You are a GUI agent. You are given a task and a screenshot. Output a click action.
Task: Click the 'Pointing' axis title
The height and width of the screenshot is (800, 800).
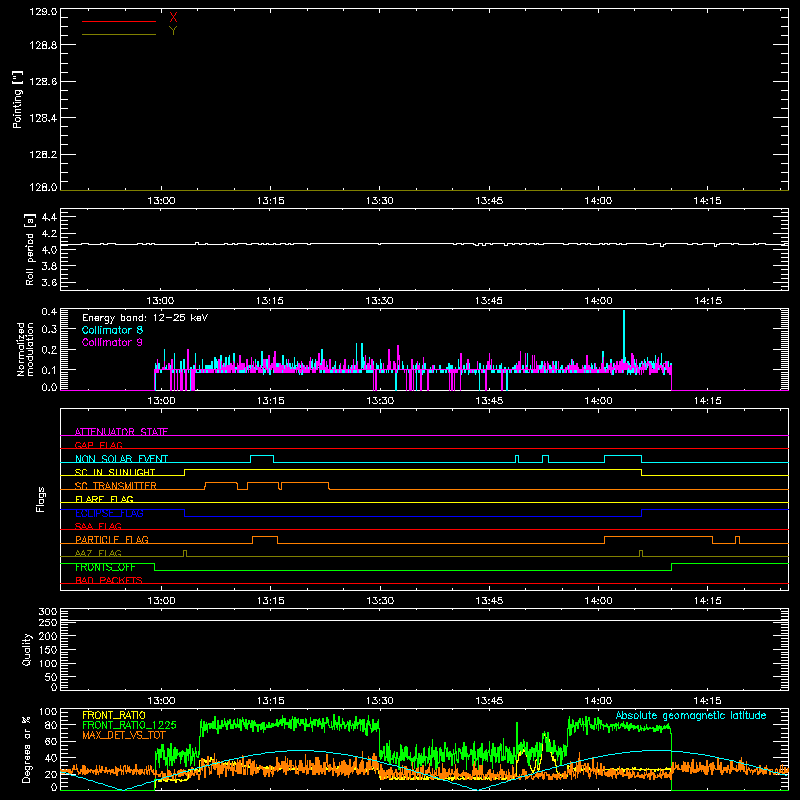(18, 100)
